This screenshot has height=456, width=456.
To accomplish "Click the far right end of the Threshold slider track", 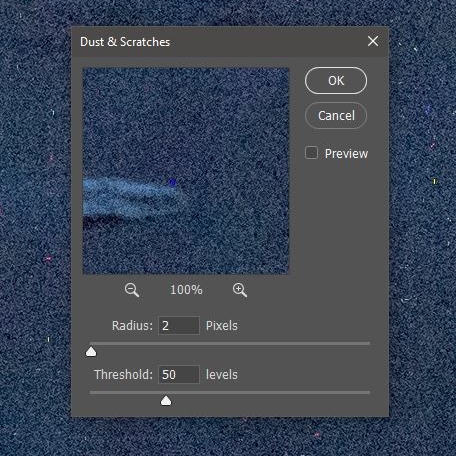I will 368,392.
